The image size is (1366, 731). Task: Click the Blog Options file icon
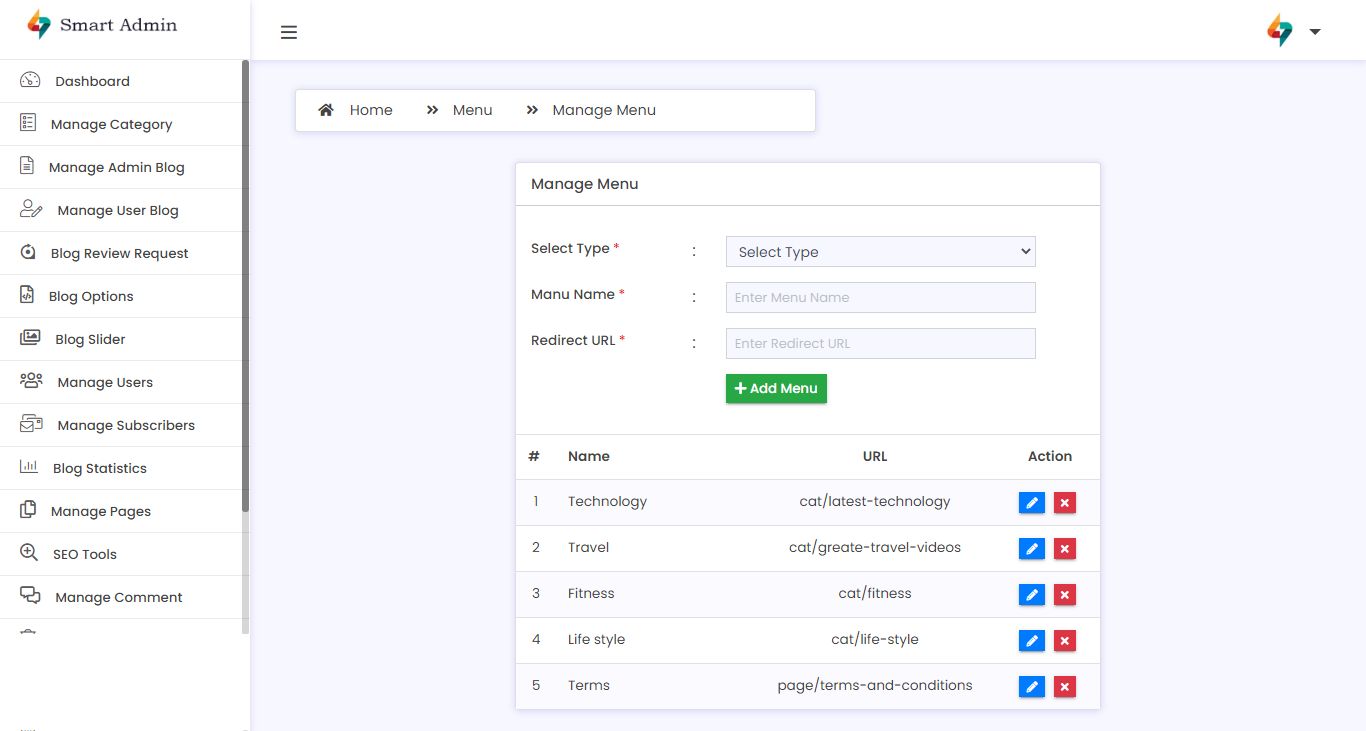tap(27, 295)
